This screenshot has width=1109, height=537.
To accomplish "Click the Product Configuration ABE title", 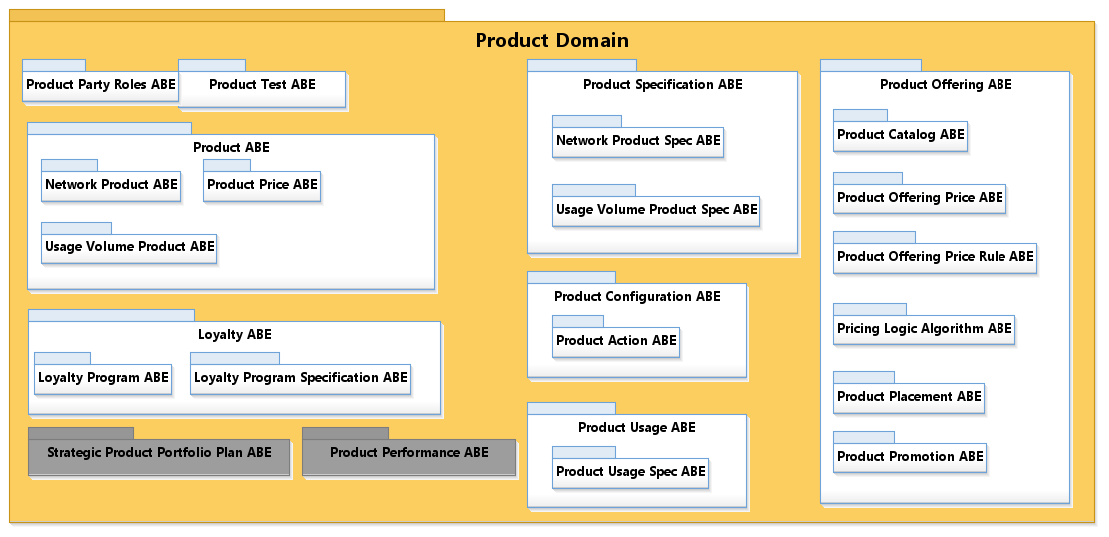I will pyautogui.click(x=637, y=296).
